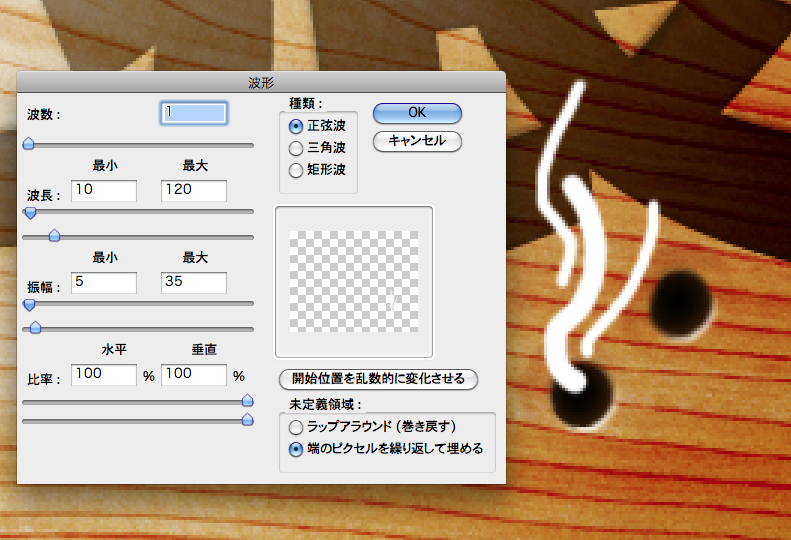Image resolution: width=791 pixels, height=540 pixels.
Task: Click the 波長 最小 input field
Action: point(104,191)
